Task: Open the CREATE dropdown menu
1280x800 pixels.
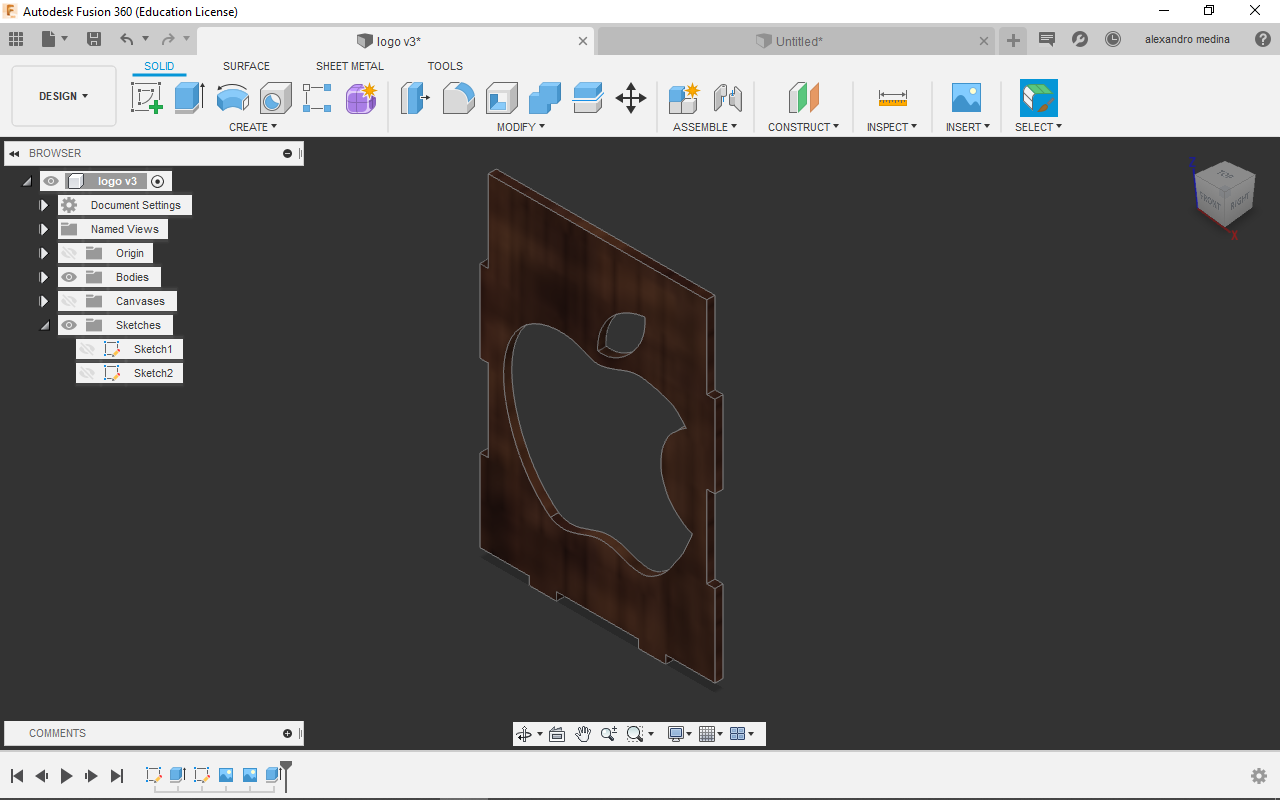Action: [253, 127]
